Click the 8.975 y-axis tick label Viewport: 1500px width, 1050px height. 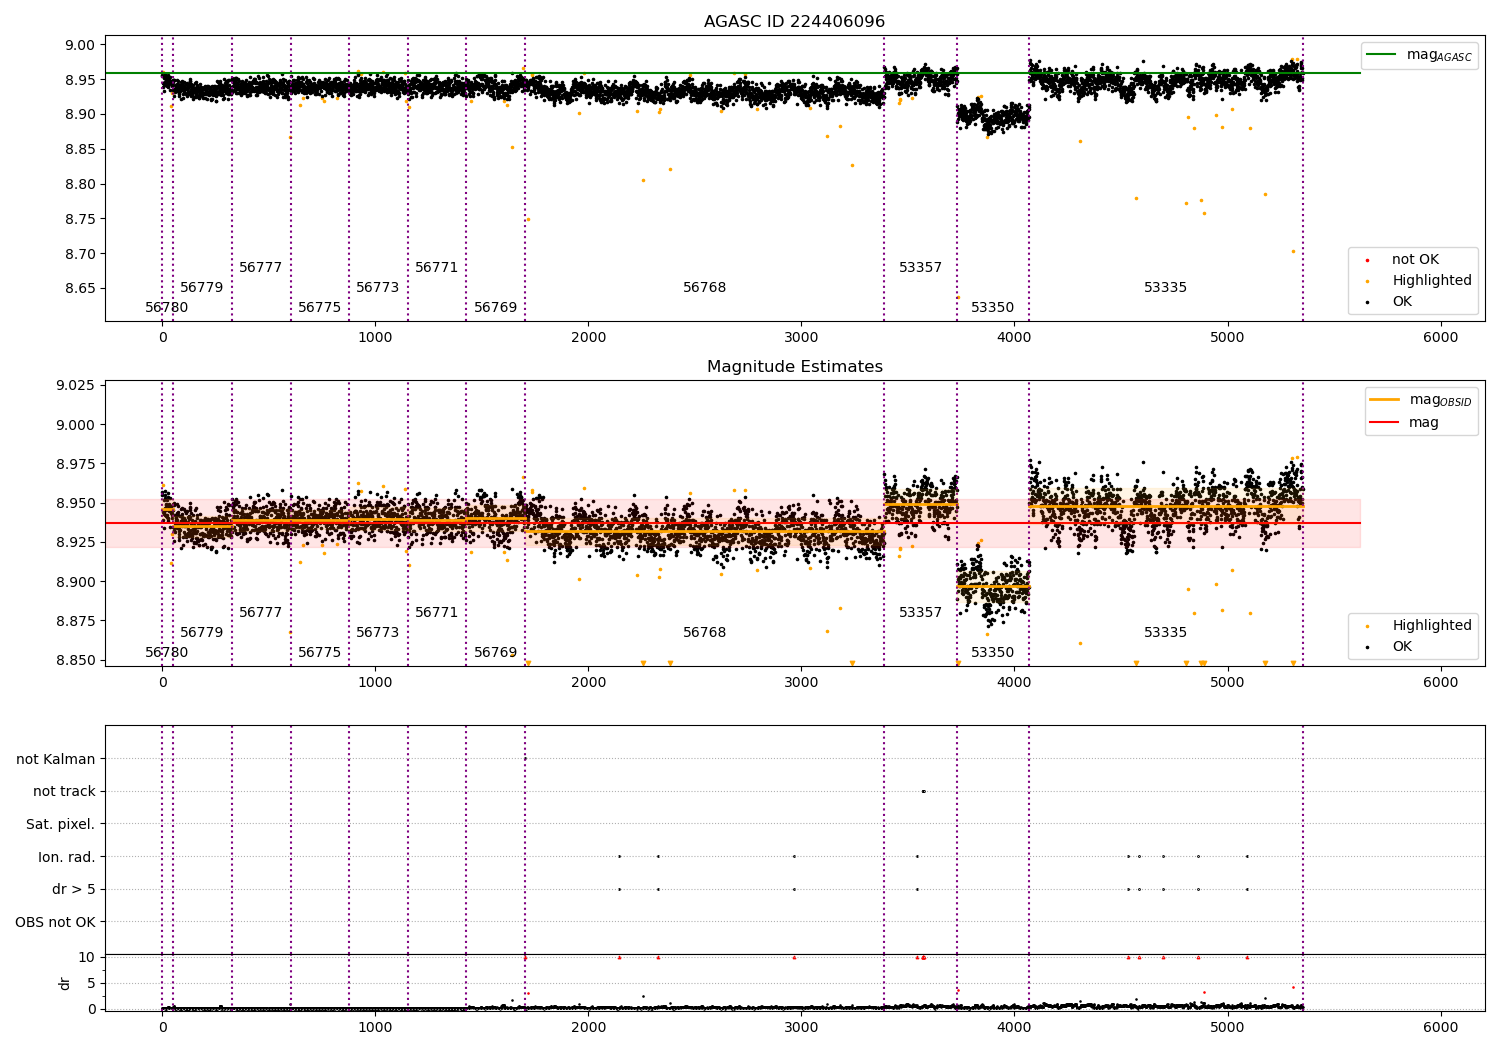tap(76, 464)
